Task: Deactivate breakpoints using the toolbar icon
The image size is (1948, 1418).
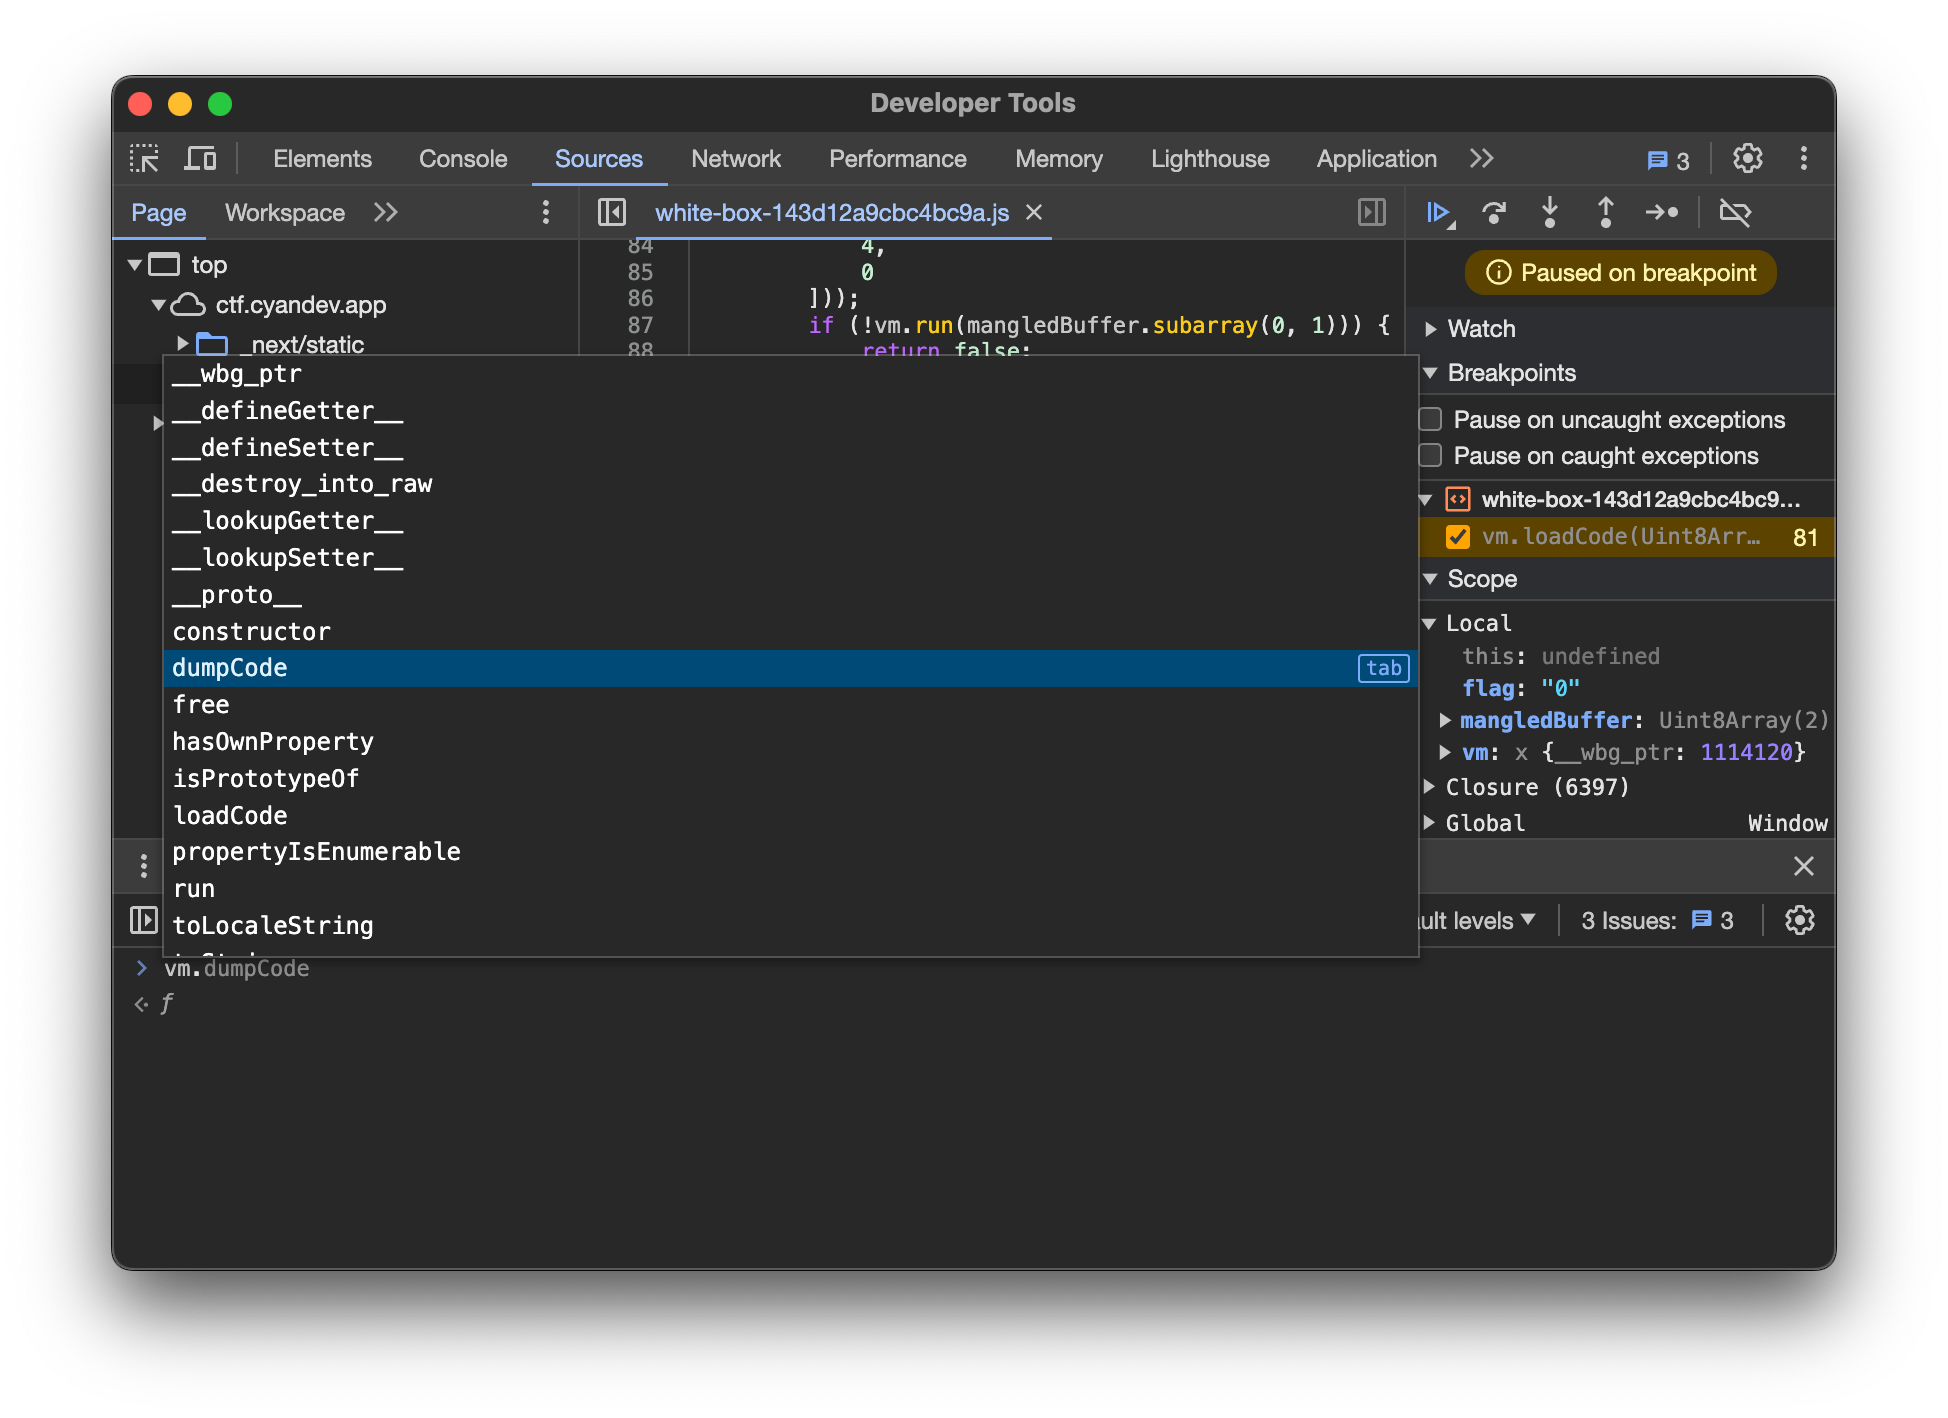Action: pos(1734,212)
